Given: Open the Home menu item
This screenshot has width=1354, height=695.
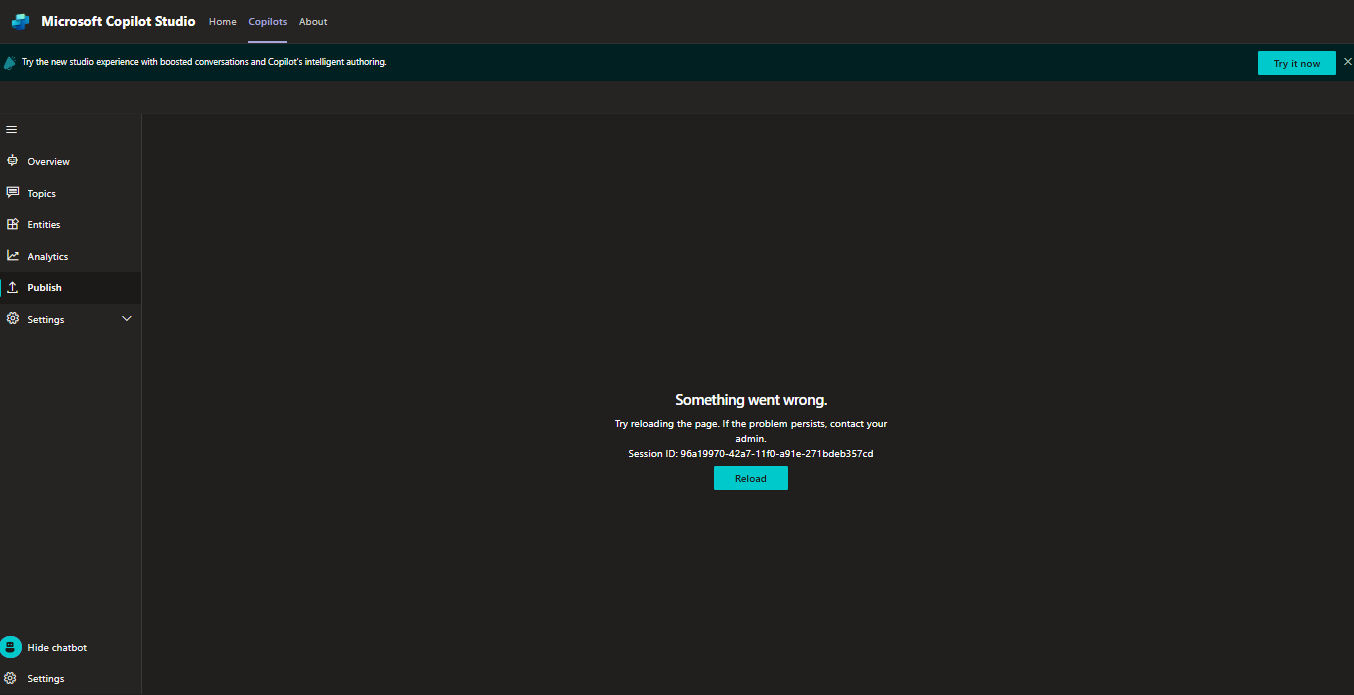Looking at the screenshot, I should pyautogui.click(x=223, y=22).
